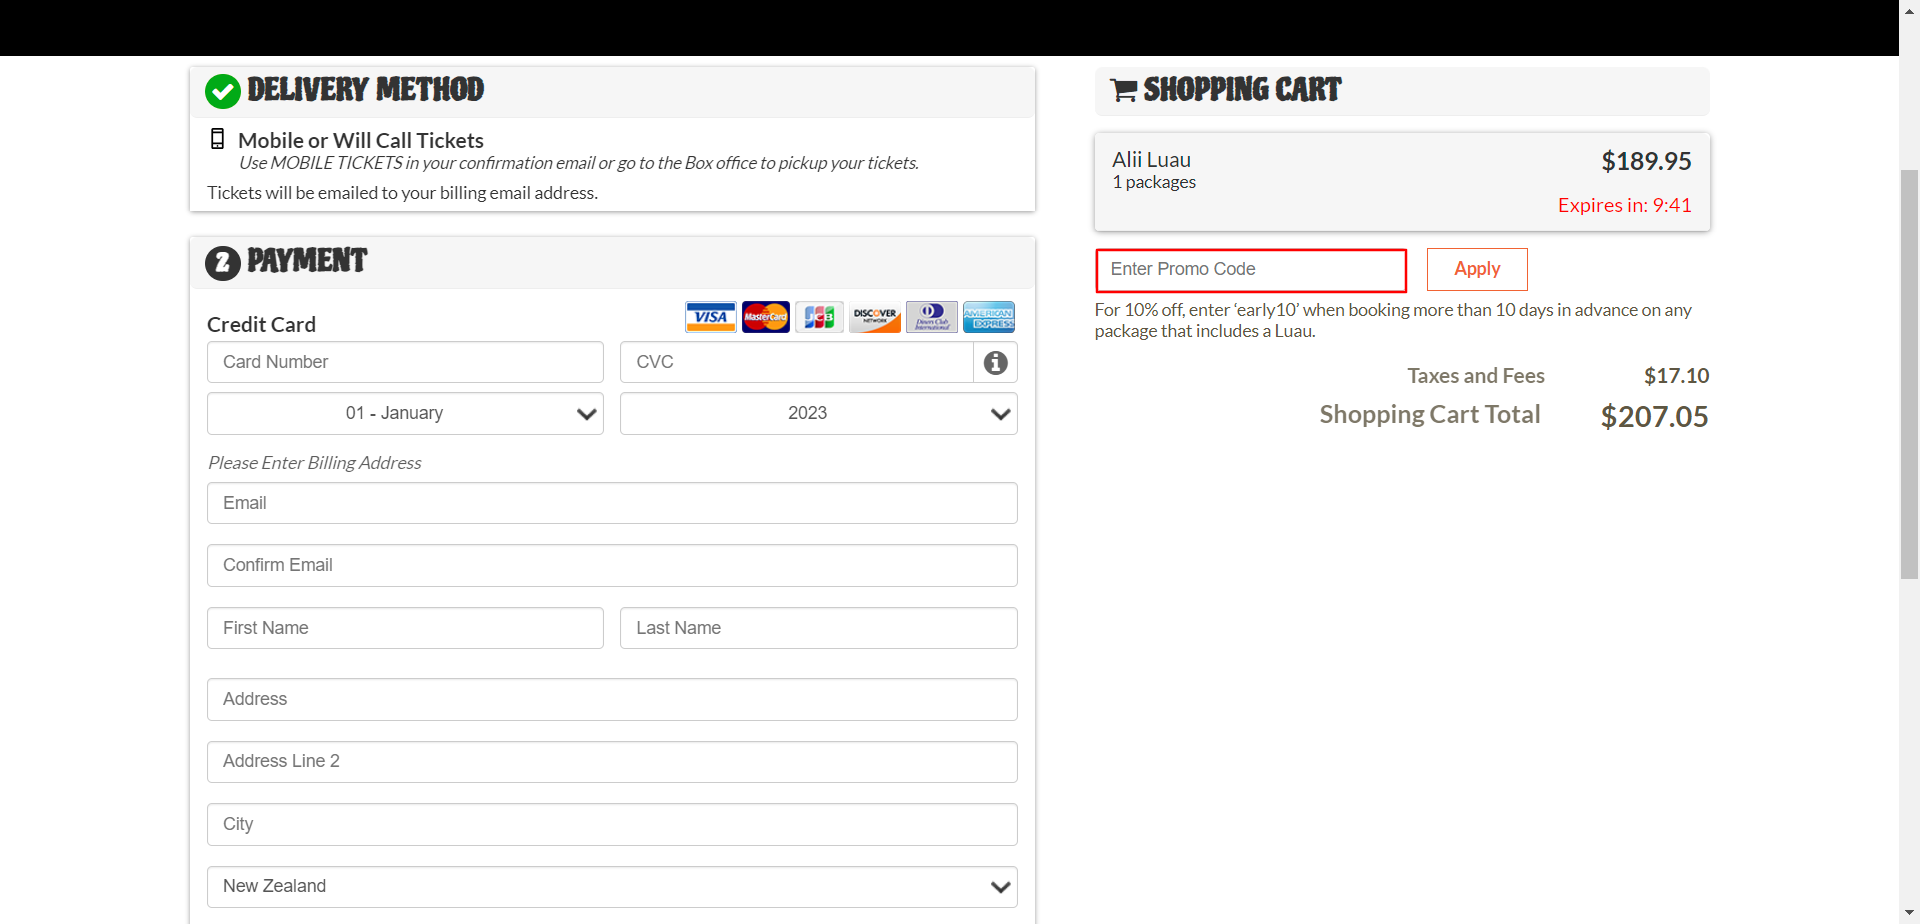Apply the entered promo code

[x=1477, y=269]
